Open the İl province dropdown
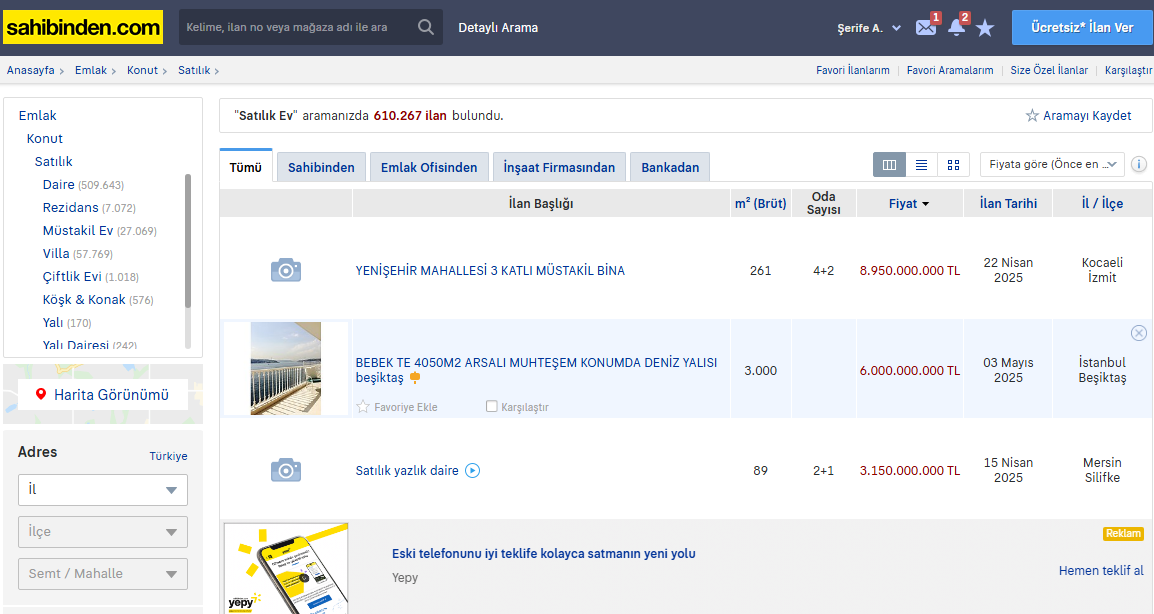The height and width of the screenshot is (614, 1154). point(103,490)
